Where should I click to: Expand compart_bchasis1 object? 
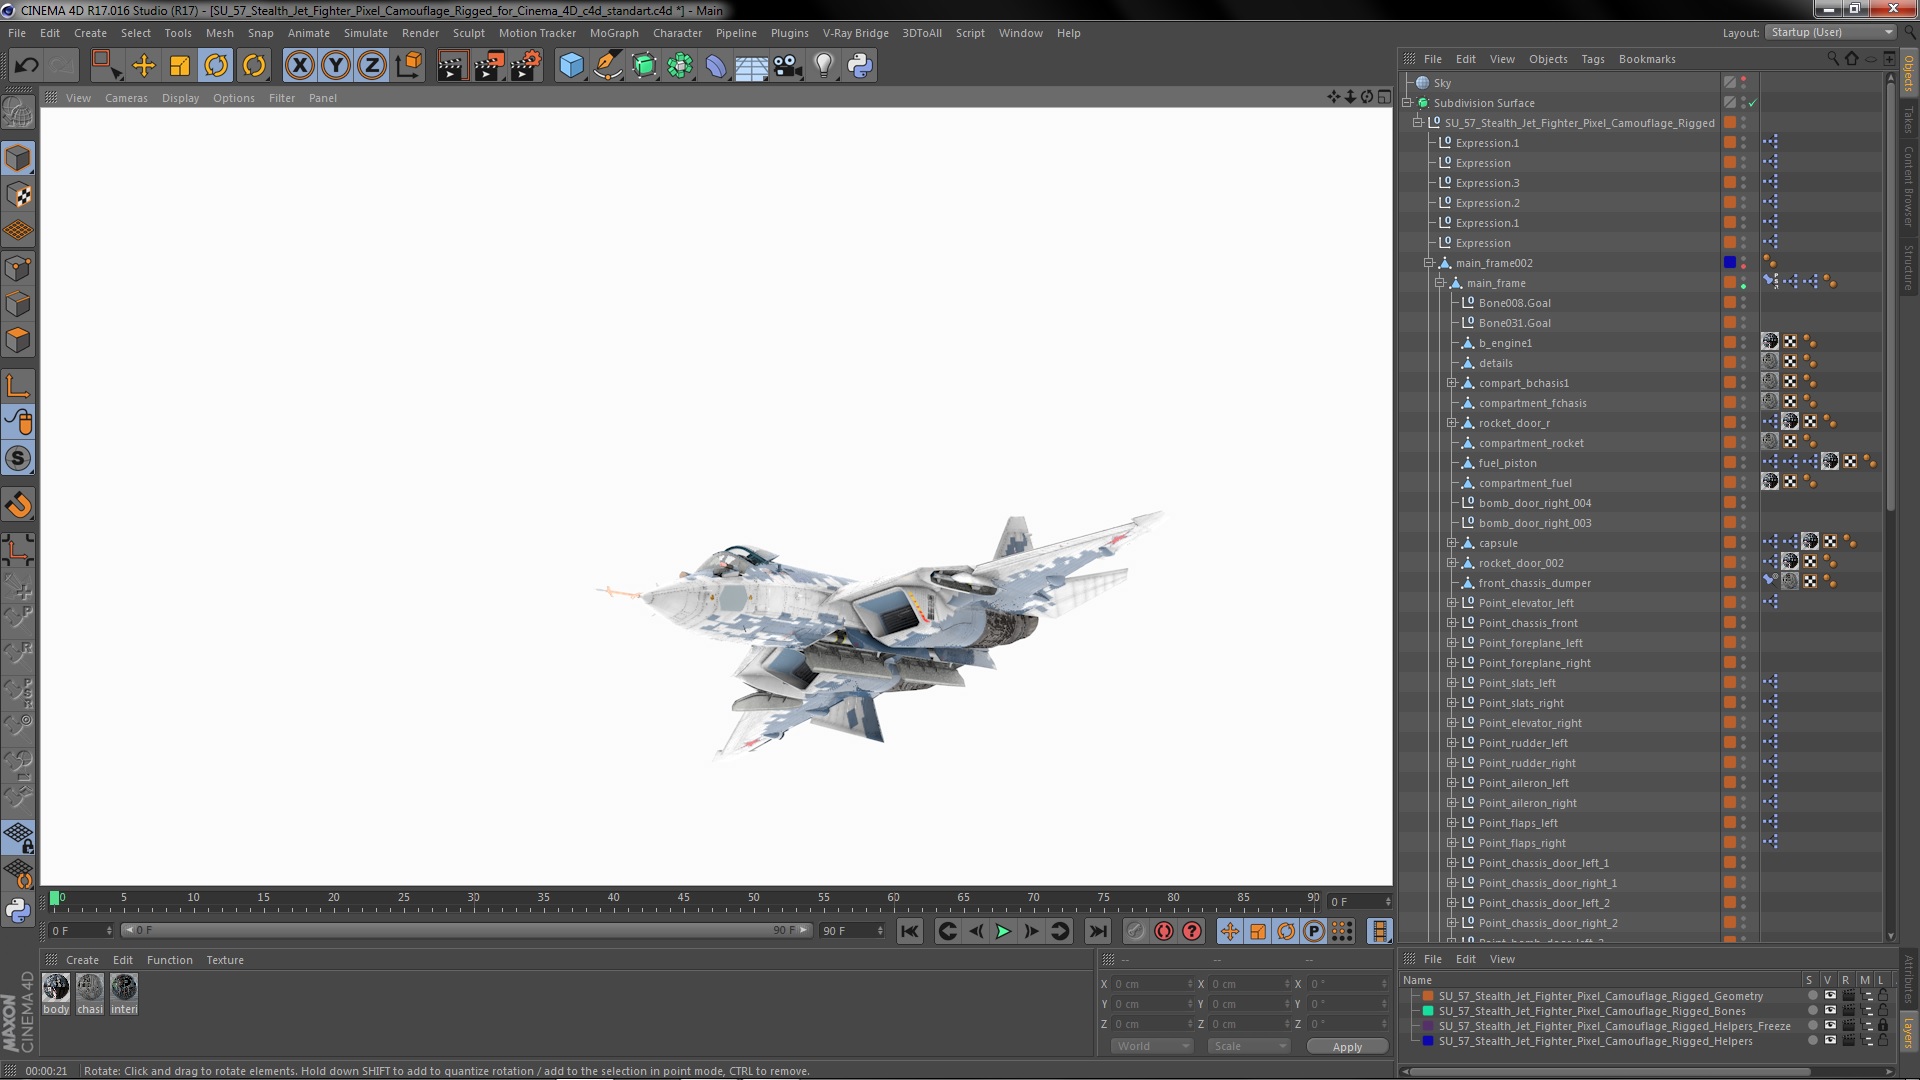pos(1452,383)
